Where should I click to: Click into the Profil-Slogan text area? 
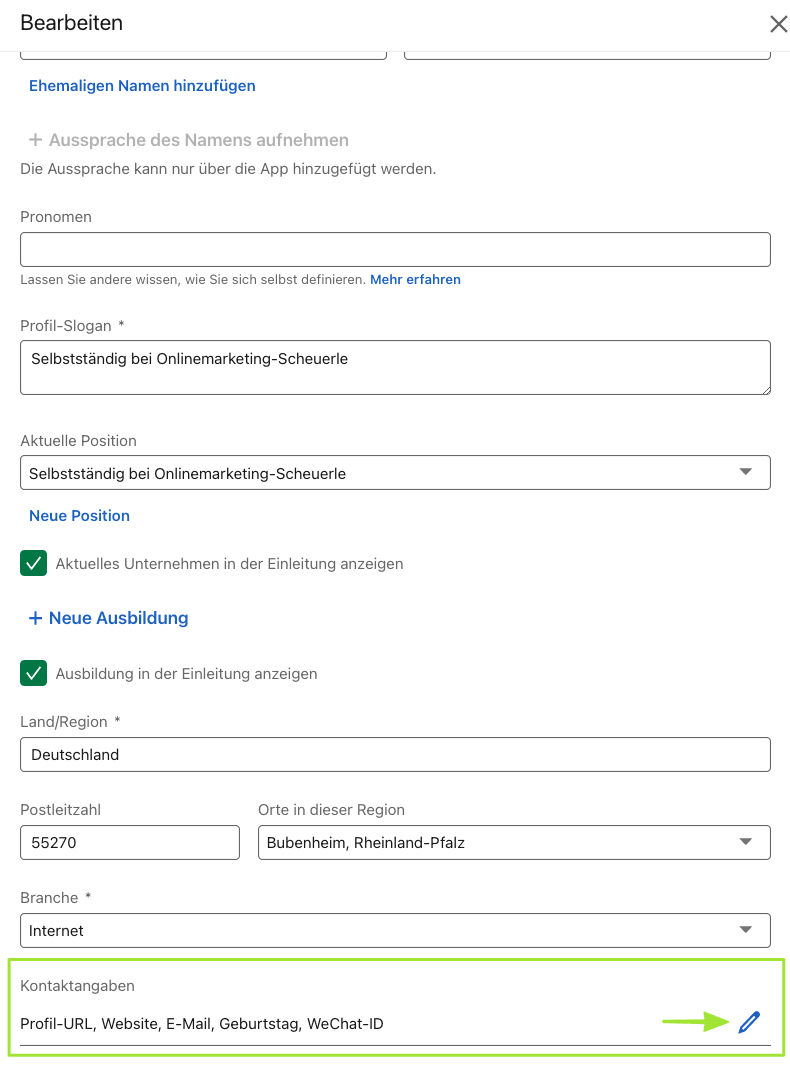pyautogui.click(x=395, y=367)
